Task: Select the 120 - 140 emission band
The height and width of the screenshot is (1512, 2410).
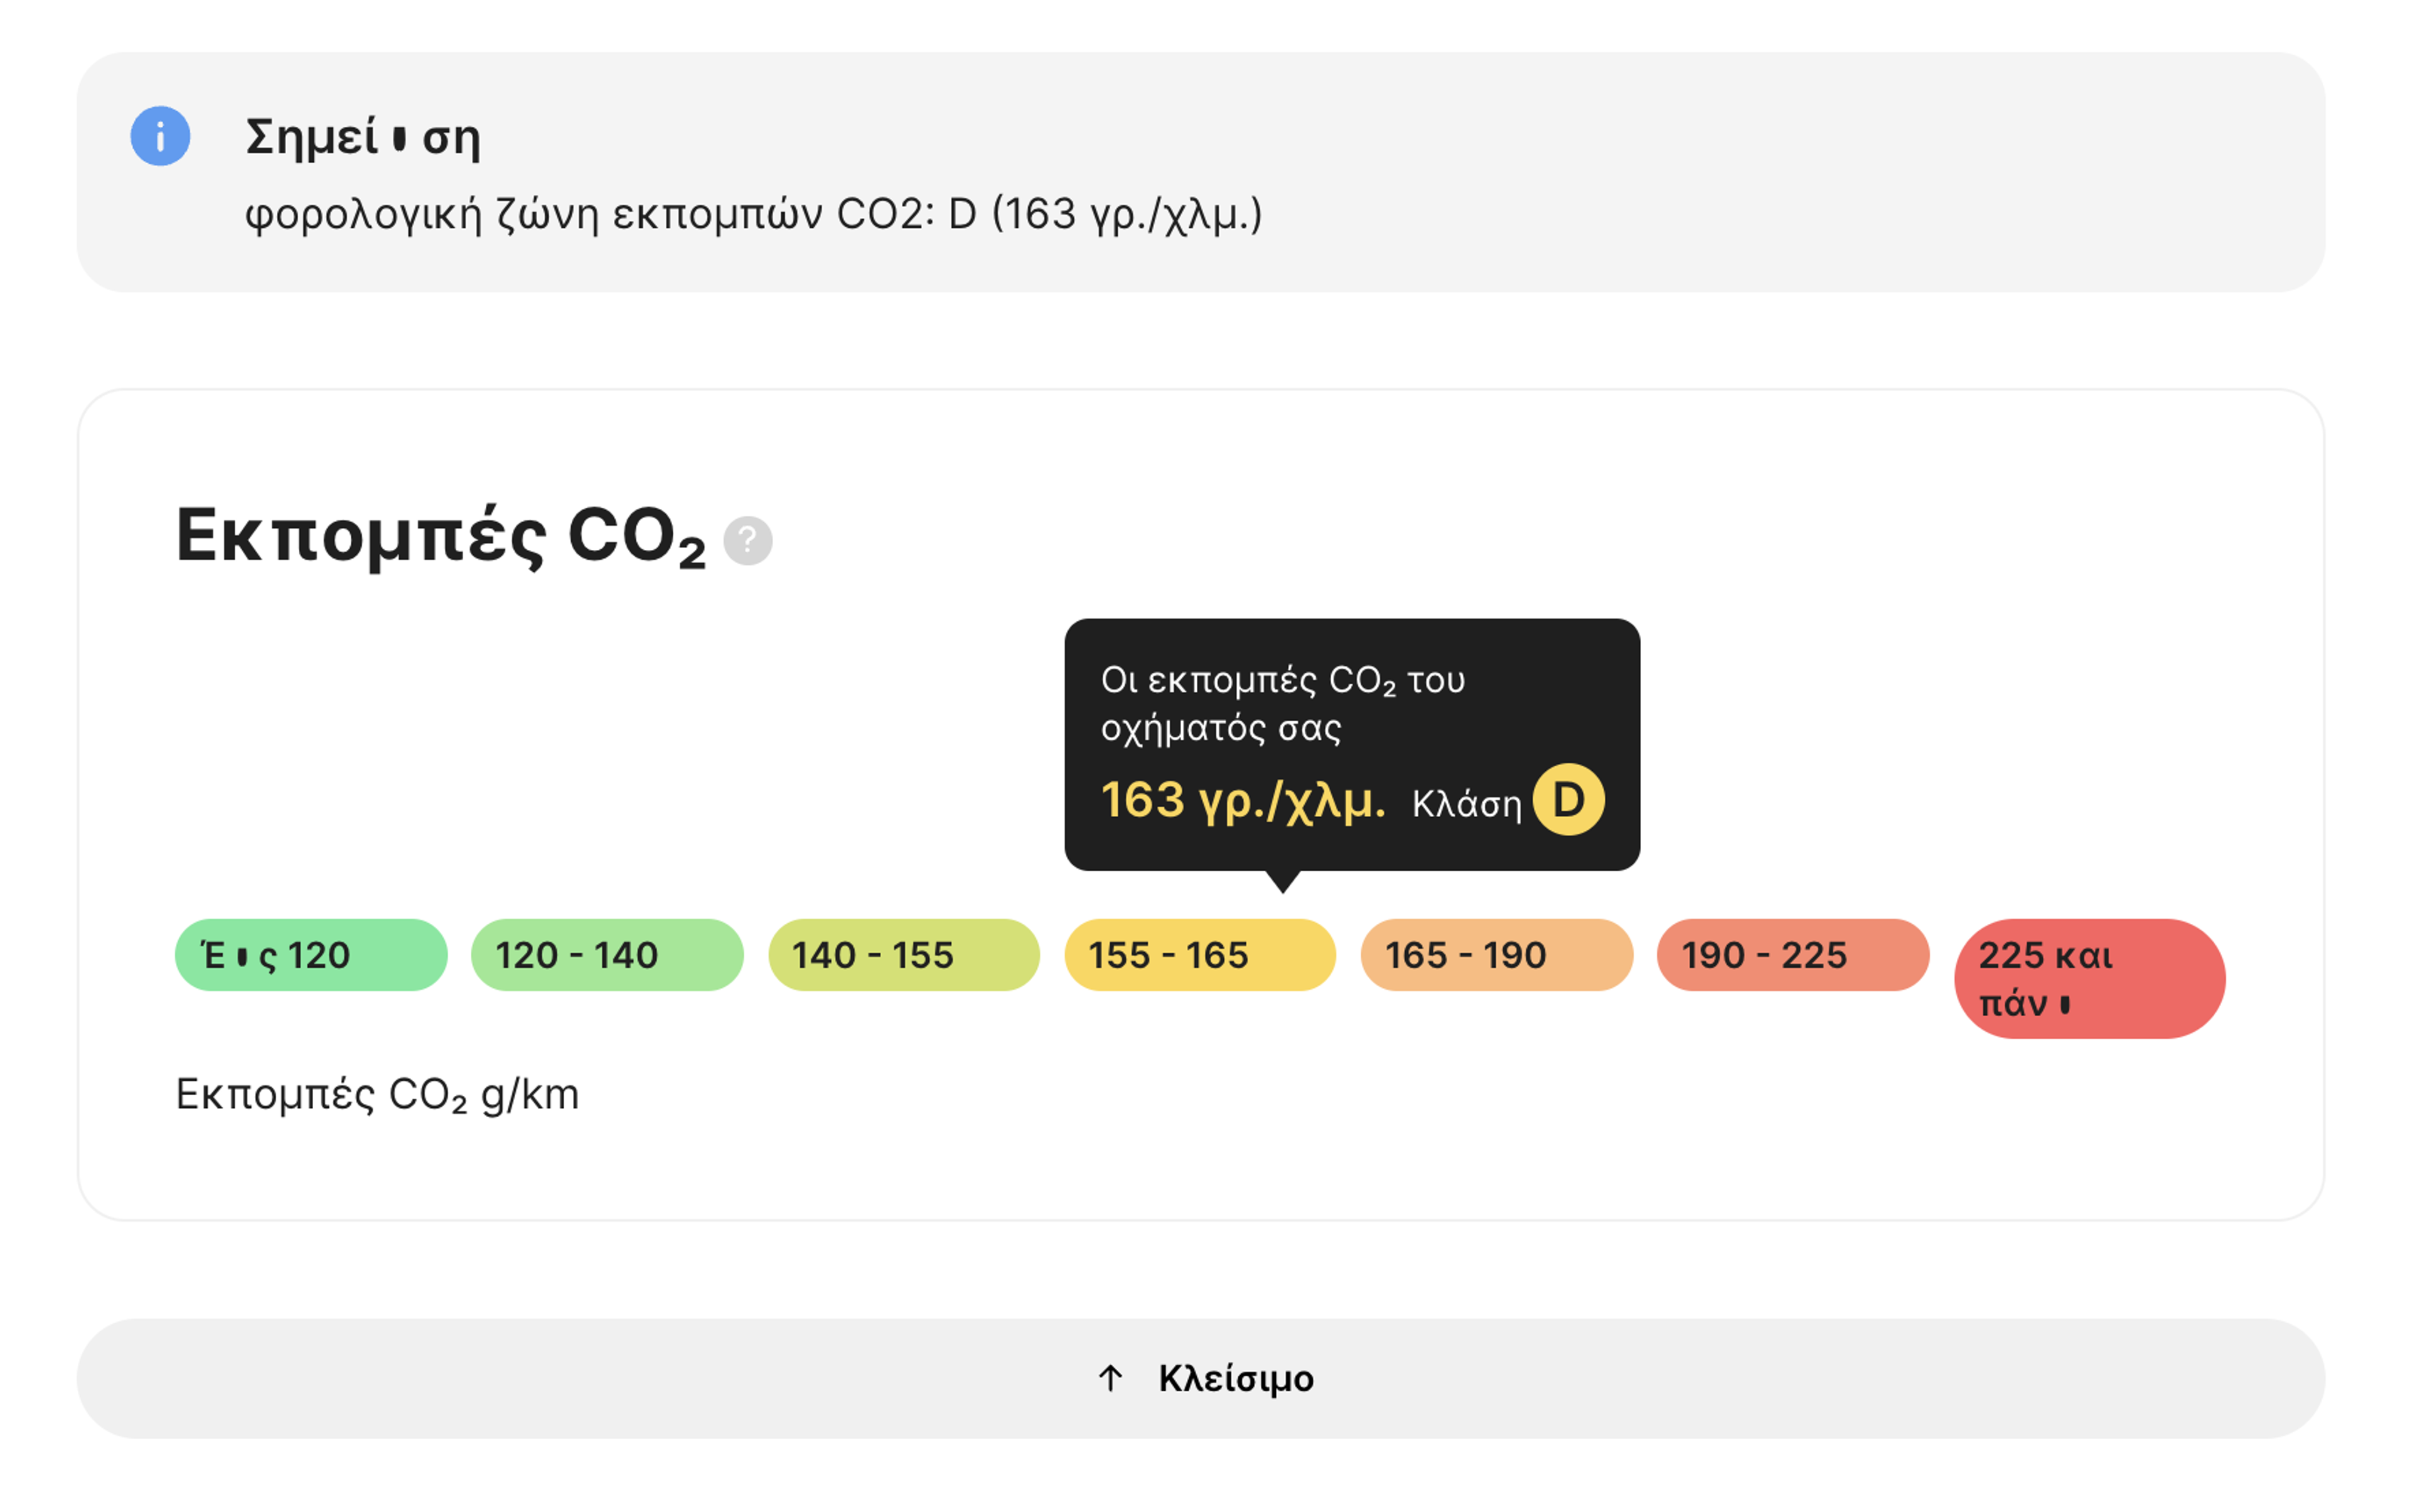Action: click(x=607, y=955)
